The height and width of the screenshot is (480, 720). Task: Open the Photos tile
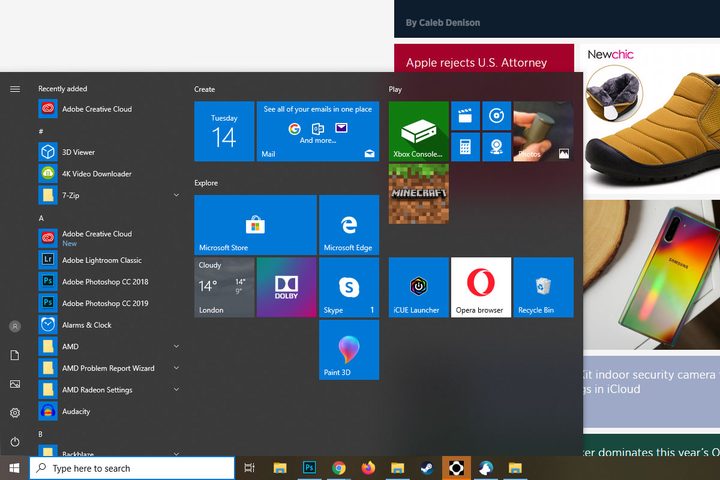pos(543,131)
